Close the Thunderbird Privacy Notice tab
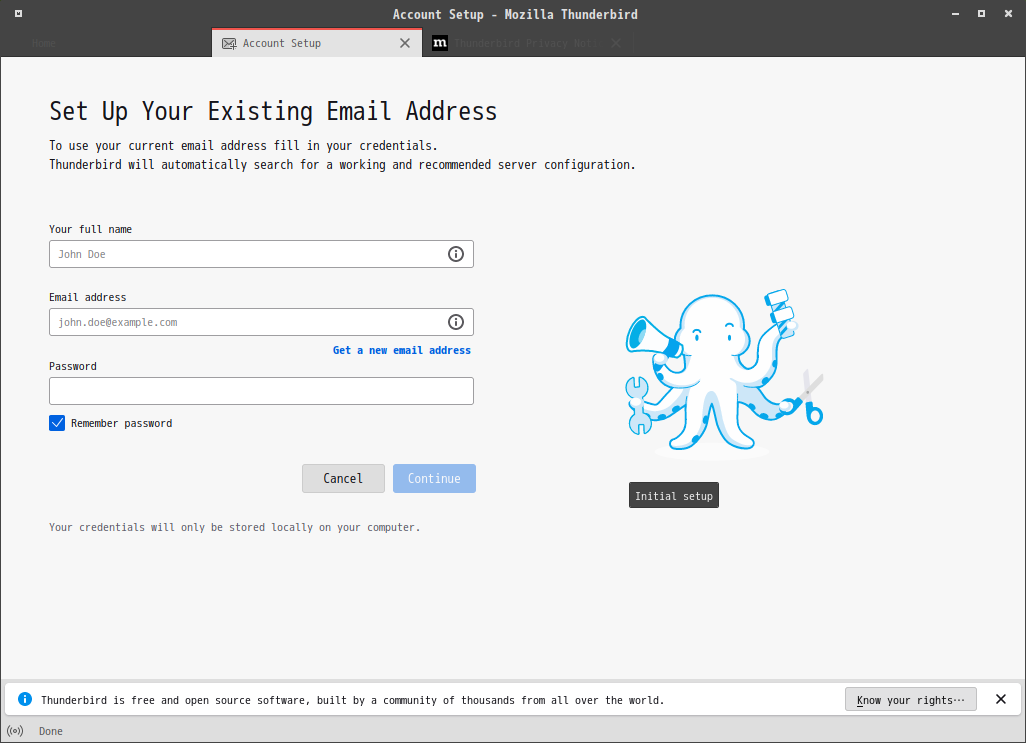The width and height of the screenshot is (1026, 743). pyautogui.click(x=616, y=43)
